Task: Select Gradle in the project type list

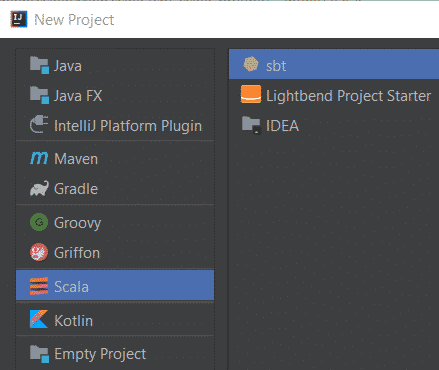Action: click(115, 189)
